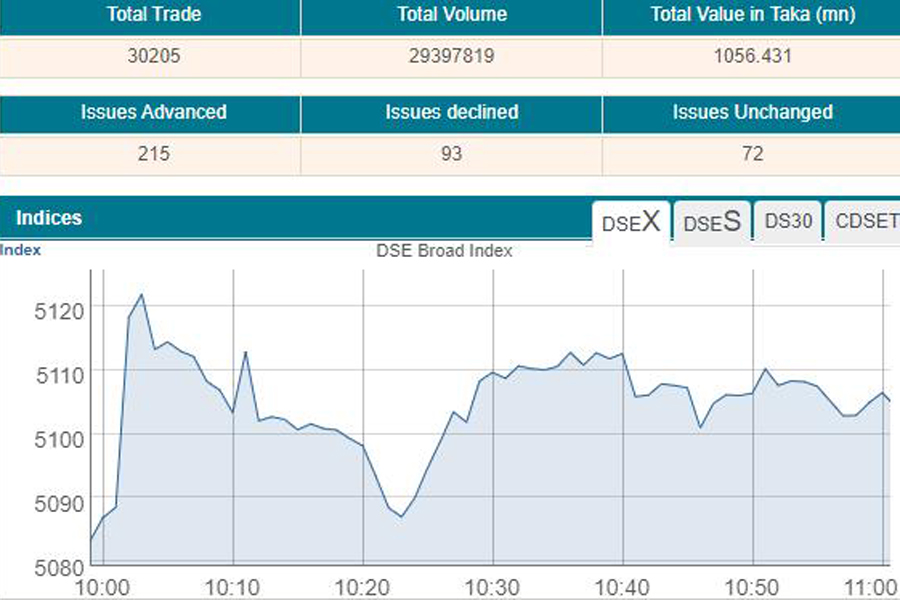This screenshot has width=900, height=600.
Task: Click the unchanged issues count 72
Action: 751,155
